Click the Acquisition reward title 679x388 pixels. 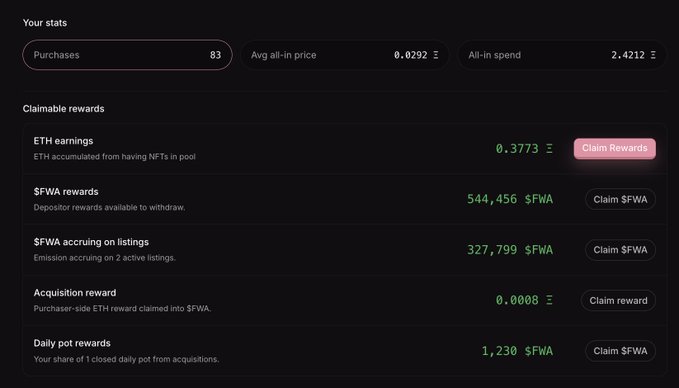point(75,293)
